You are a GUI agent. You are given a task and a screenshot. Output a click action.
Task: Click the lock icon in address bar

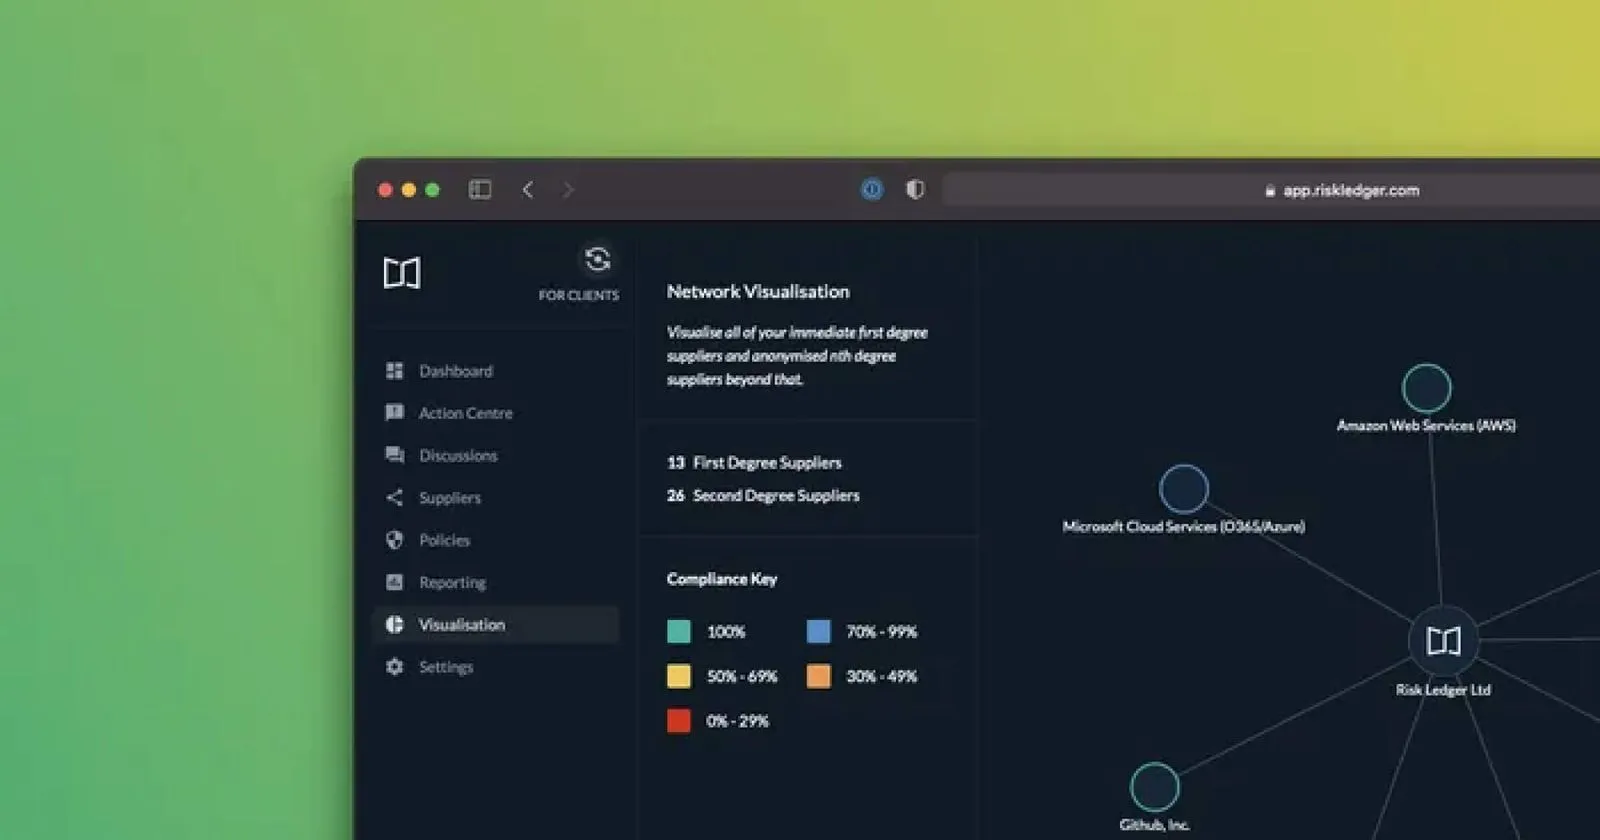click(x=1270, y=190)
